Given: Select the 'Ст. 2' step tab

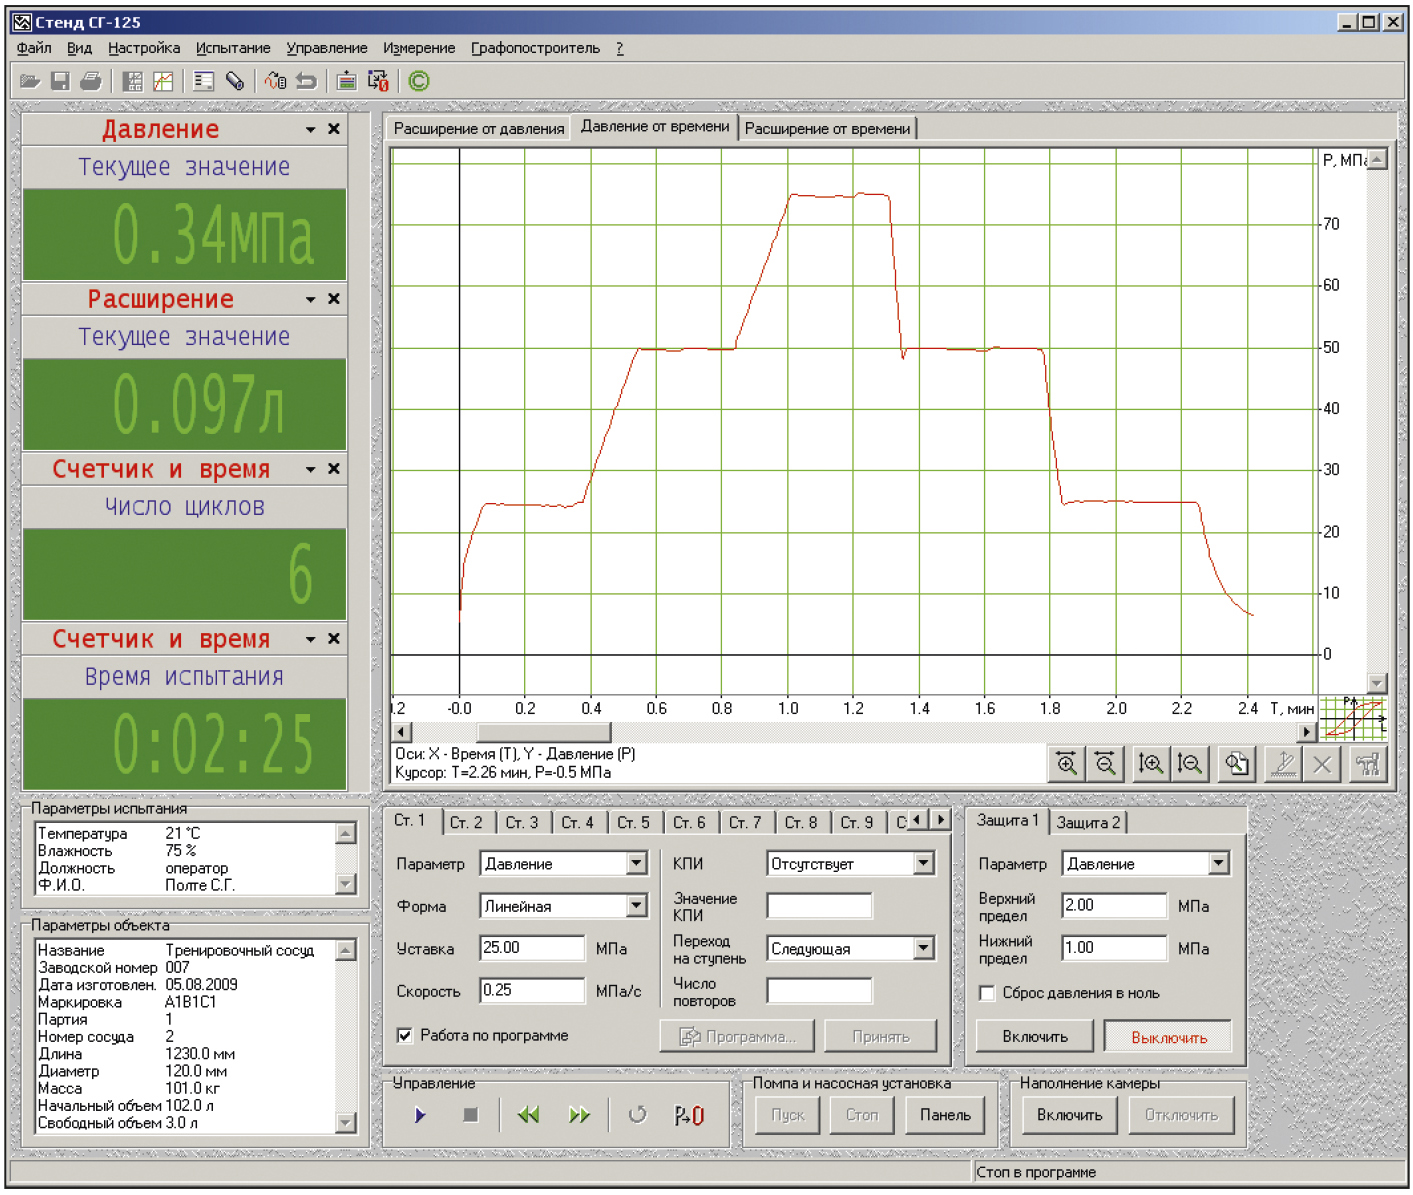Looking at the screenshot, I should point(466,823).
